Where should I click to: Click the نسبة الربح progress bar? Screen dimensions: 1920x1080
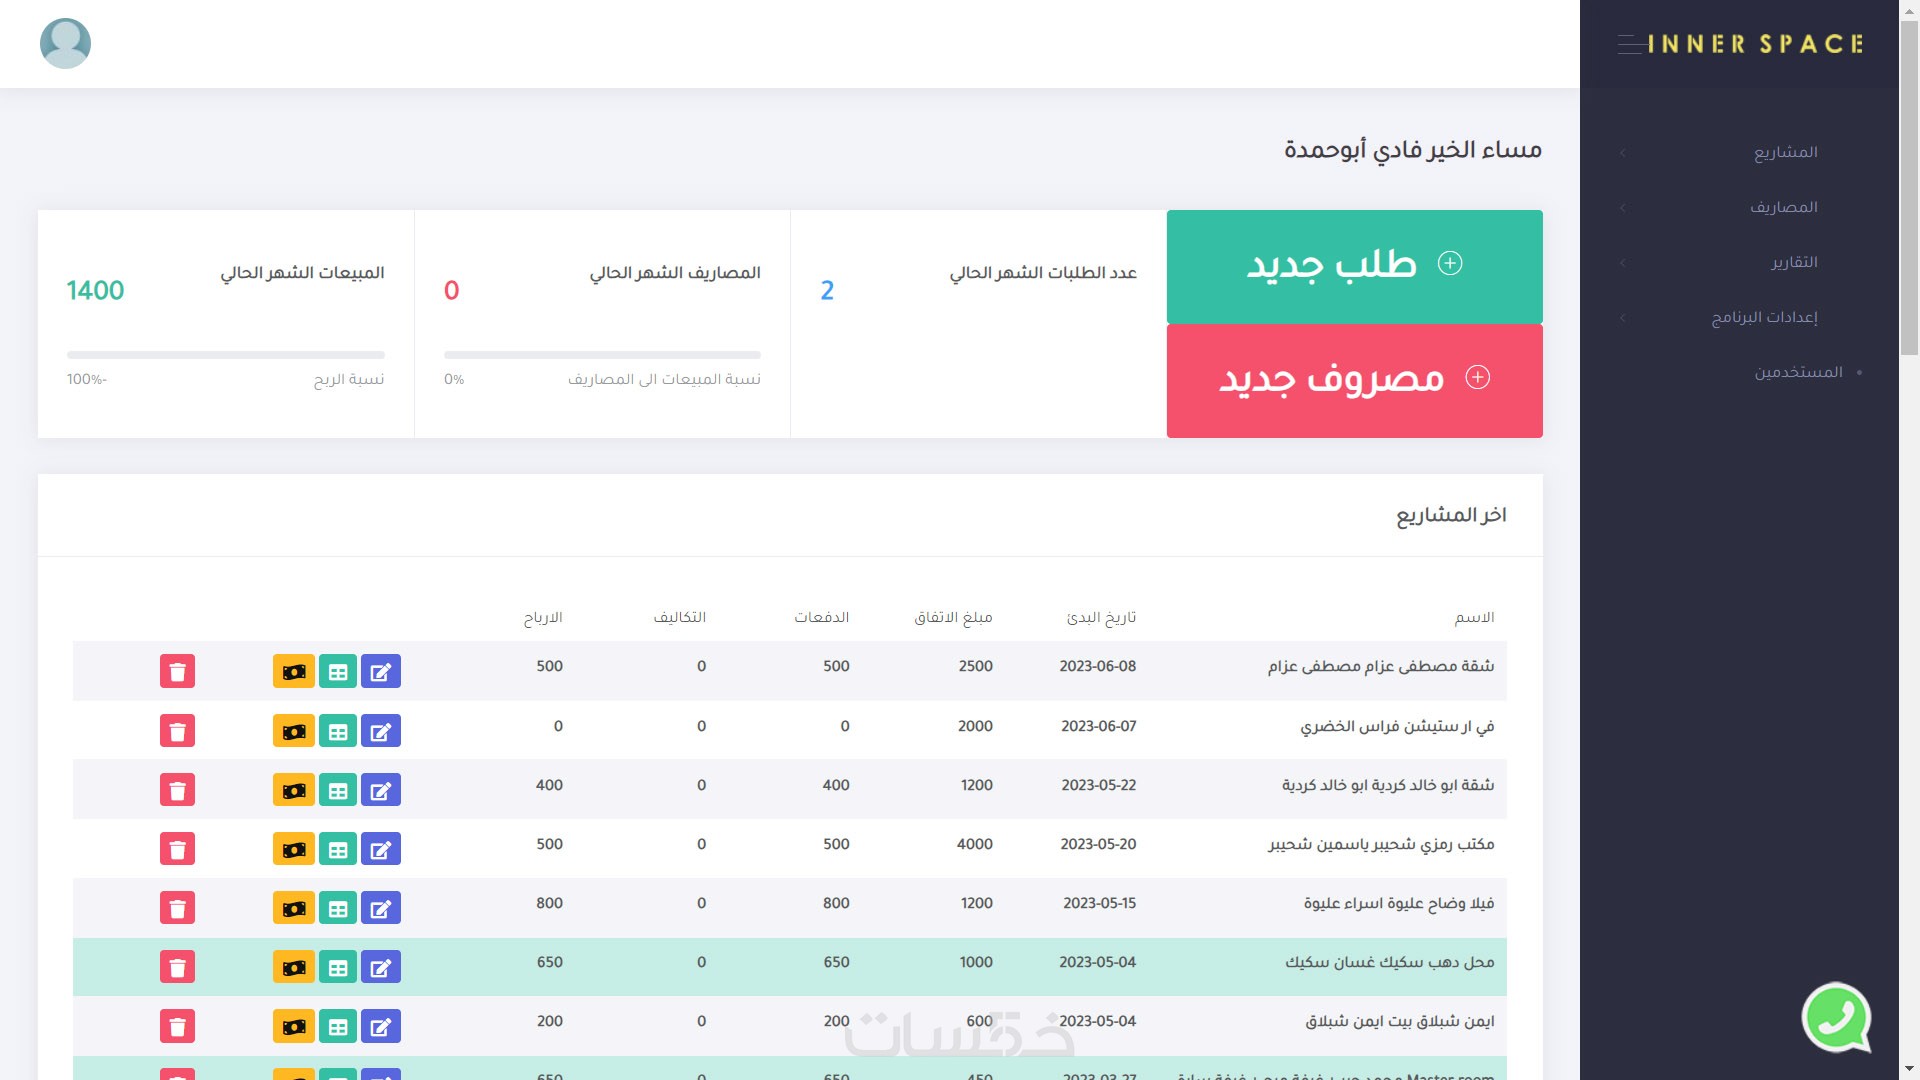pyautogui.click(x=225, y=355)
